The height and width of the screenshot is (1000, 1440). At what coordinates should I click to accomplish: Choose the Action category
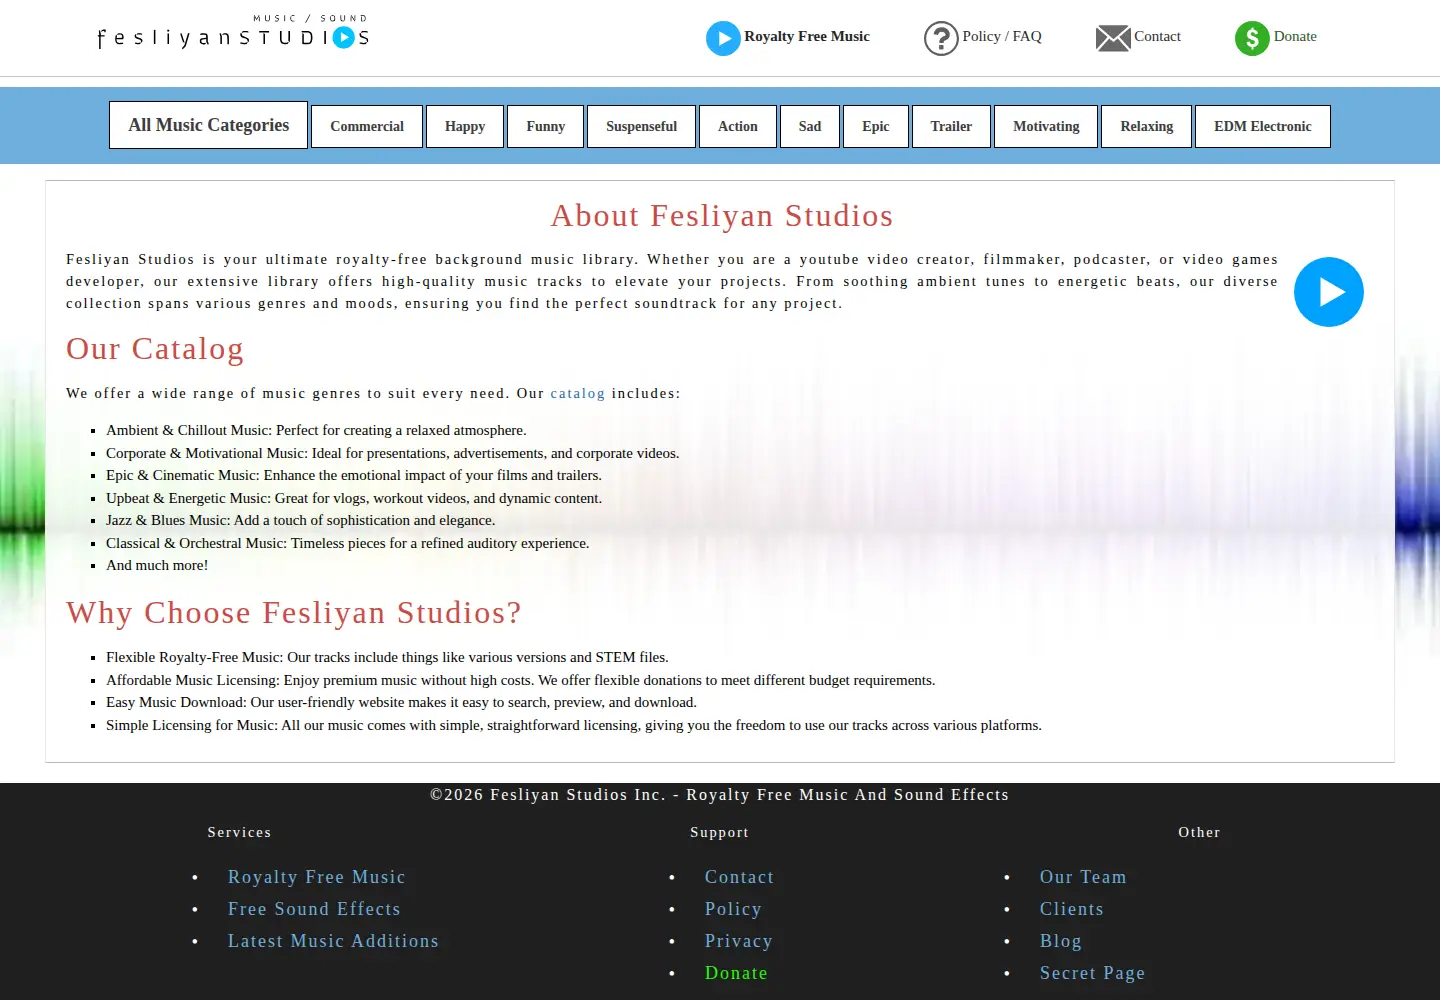click(x=738, y=126)
